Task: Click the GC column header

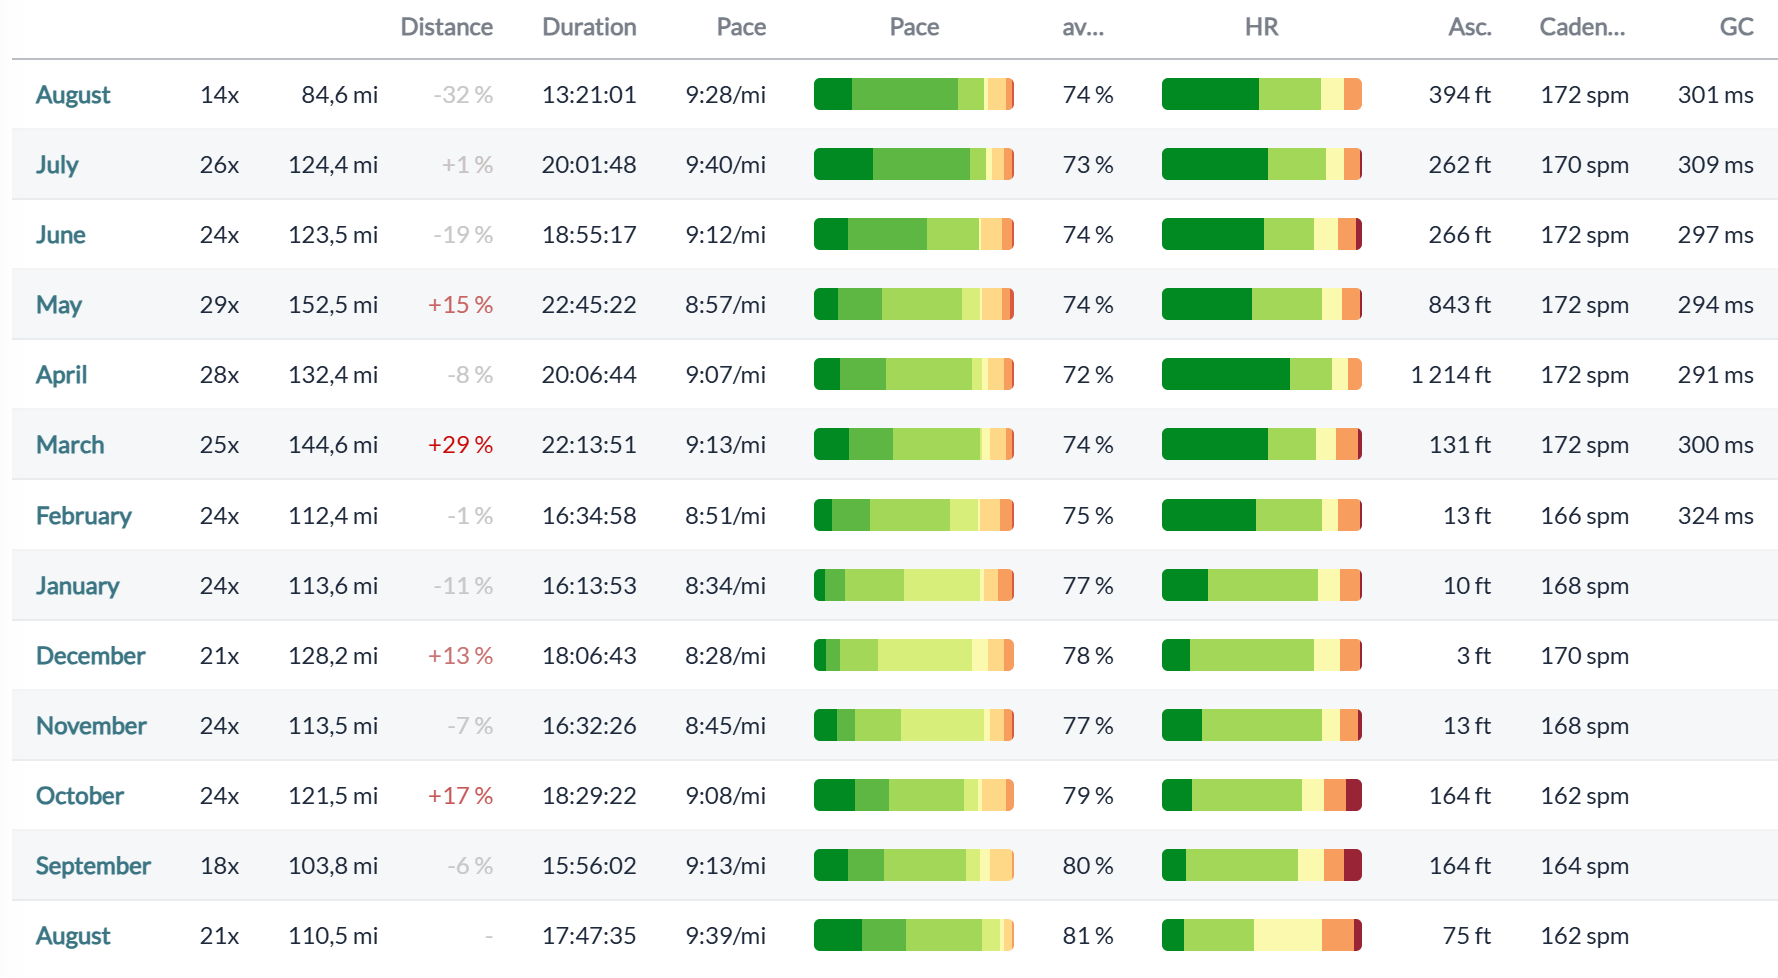Action: (x=1736, y=27)
